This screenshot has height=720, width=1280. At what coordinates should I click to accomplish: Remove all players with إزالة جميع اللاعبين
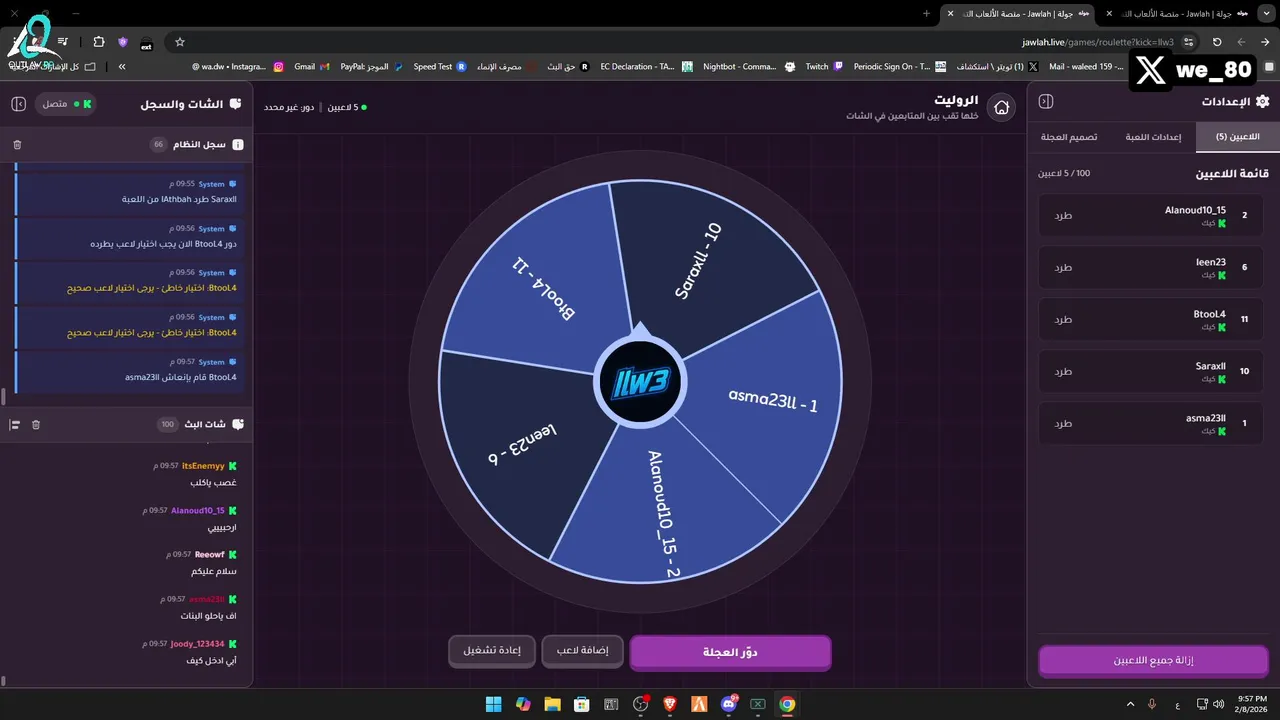click(1153, 661)
